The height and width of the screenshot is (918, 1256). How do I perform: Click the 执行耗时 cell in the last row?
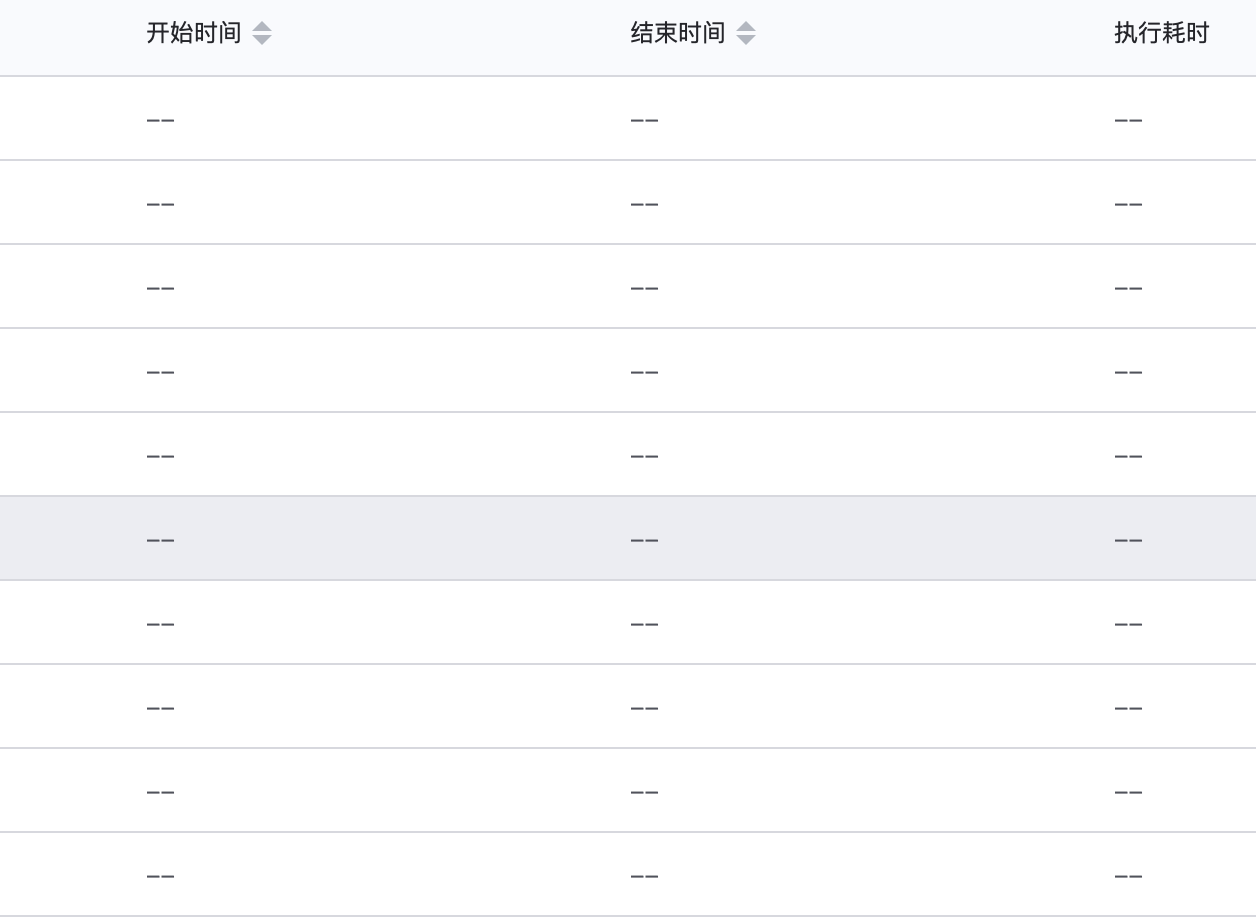coord(1128,874)
